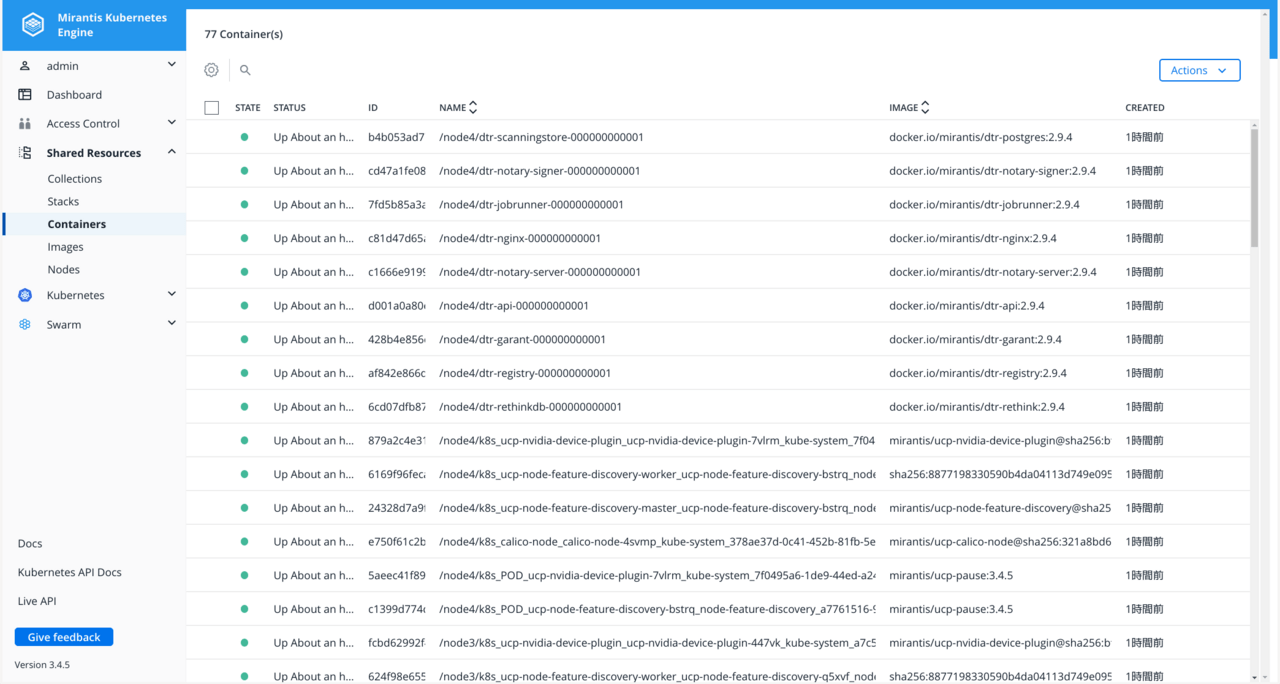
Task: Open the Live API link
Action: click(x=37, y=601)
